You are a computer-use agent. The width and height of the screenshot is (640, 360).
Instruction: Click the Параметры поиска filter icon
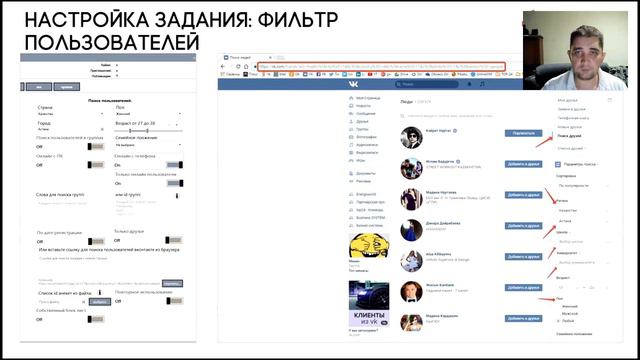pyautogui.click(x=558, y=164)
